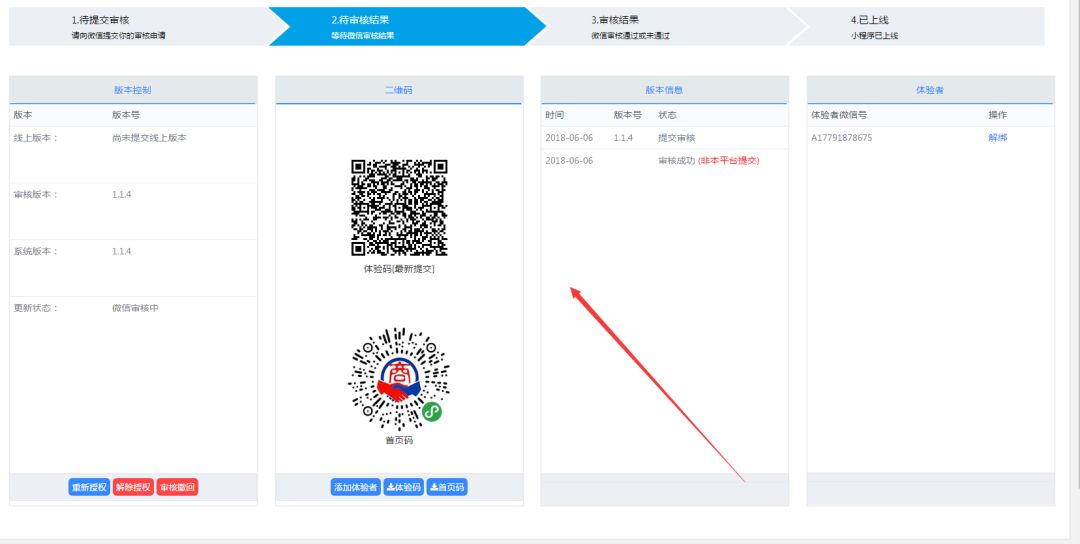
Task: Click the 系统版本 value 1.1.4
Action: point(122,251)
